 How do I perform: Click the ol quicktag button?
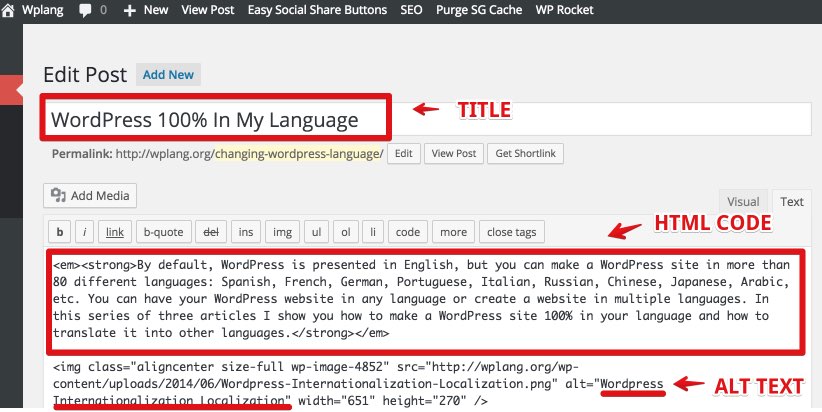pos(345,232)
